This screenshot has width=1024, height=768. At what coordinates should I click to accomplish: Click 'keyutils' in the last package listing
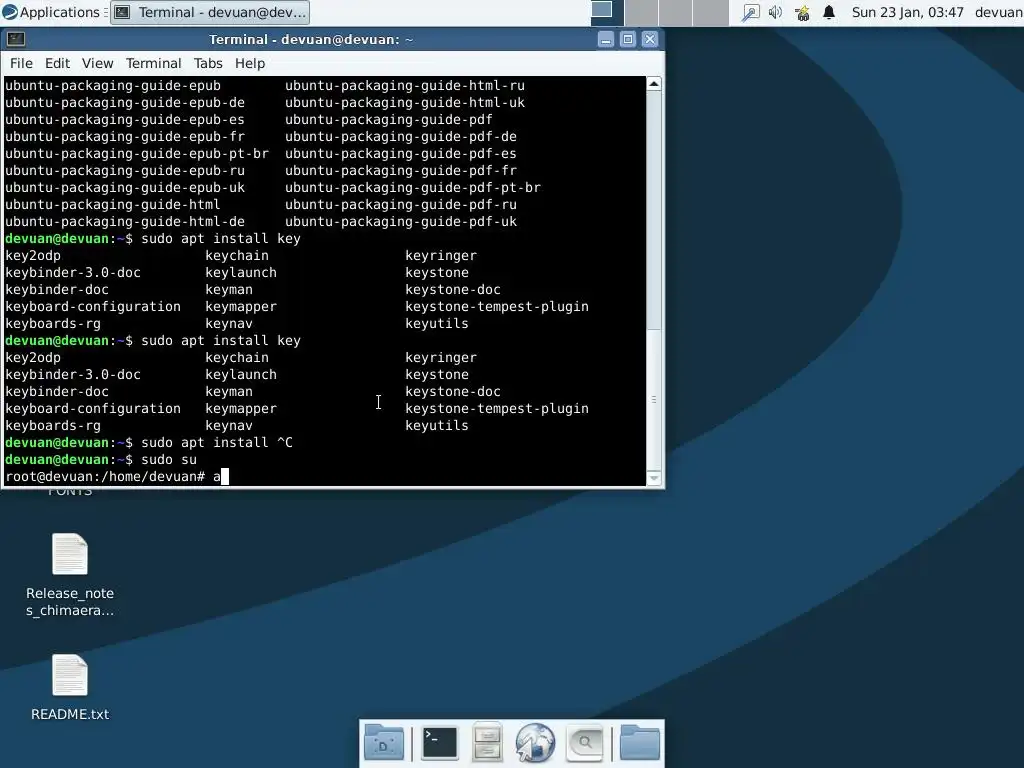tap(437, 426)
